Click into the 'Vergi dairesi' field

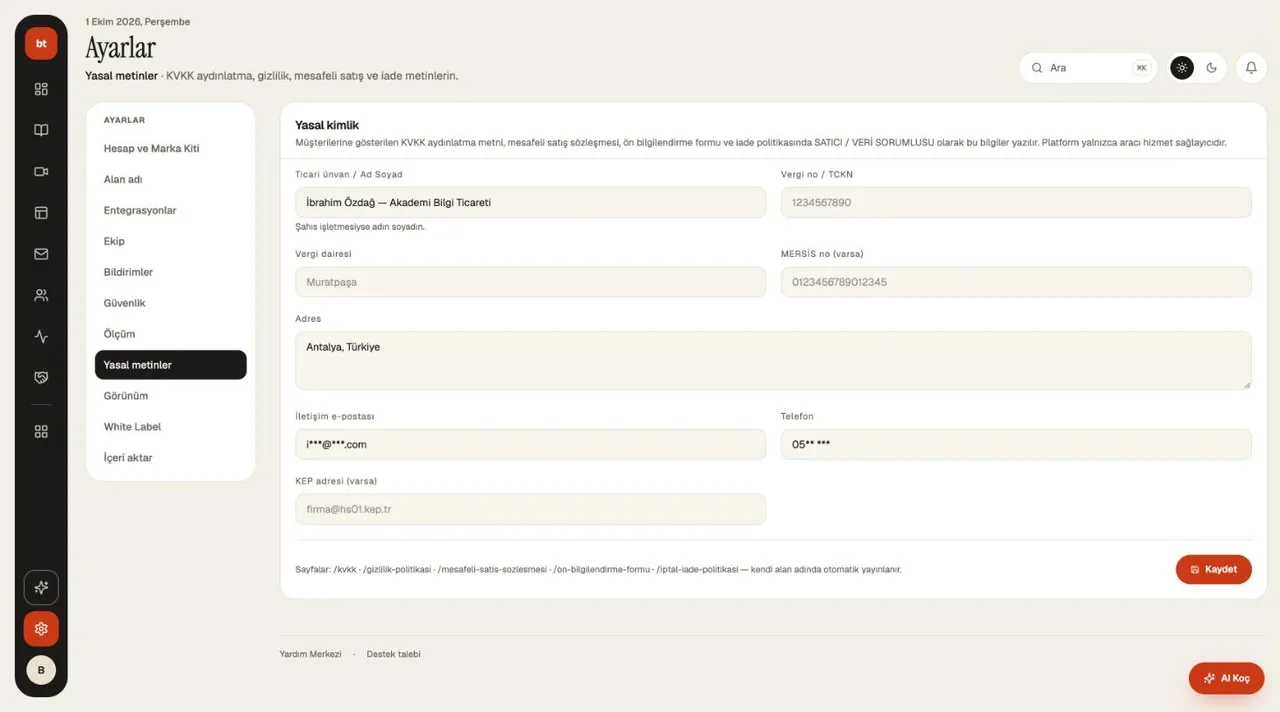(531, 282)
